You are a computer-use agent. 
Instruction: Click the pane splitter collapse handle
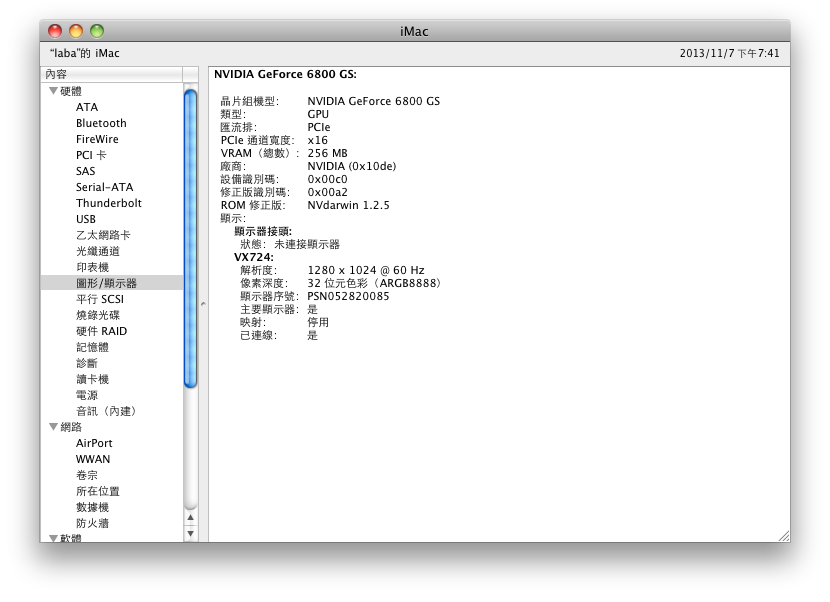(x=203, y=304)
